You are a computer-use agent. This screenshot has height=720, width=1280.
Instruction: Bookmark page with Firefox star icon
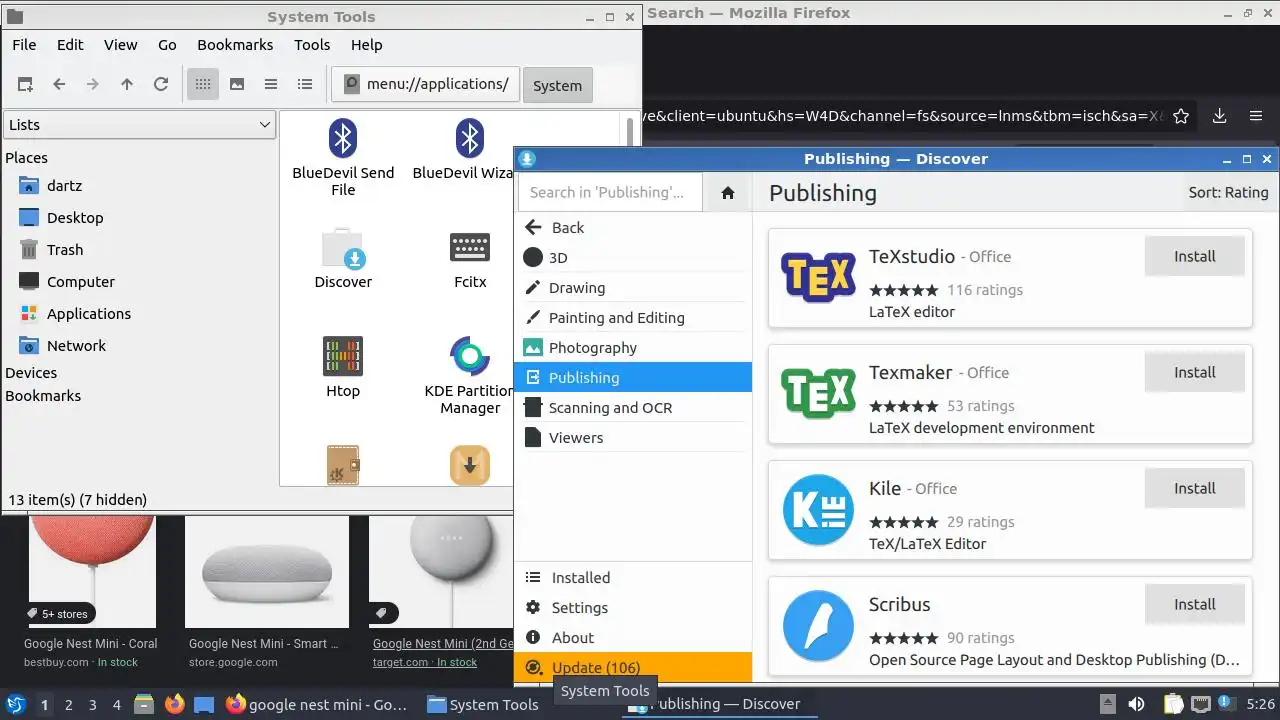click(1181, 116)
